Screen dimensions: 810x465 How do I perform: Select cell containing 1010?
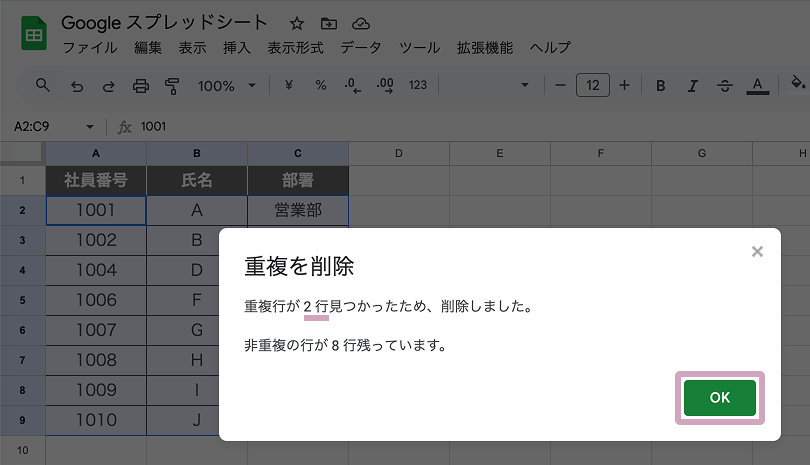click(x=96, y=420)
